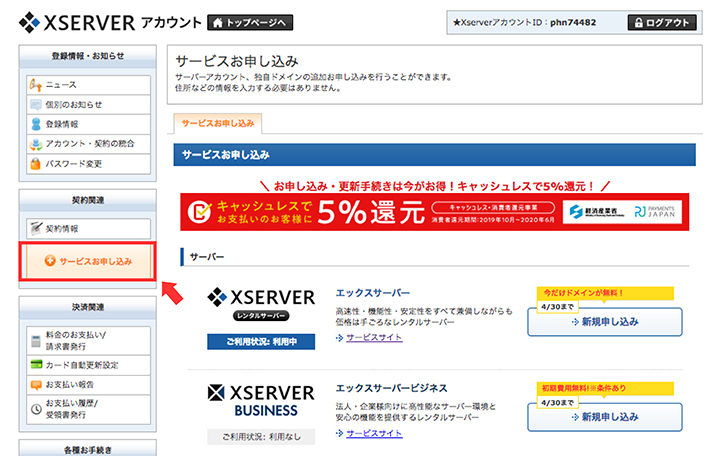The height and width of the screenshot is (456, 720).
Task: Click the pencil icon beside 契約情報
Action: [35, 228]
